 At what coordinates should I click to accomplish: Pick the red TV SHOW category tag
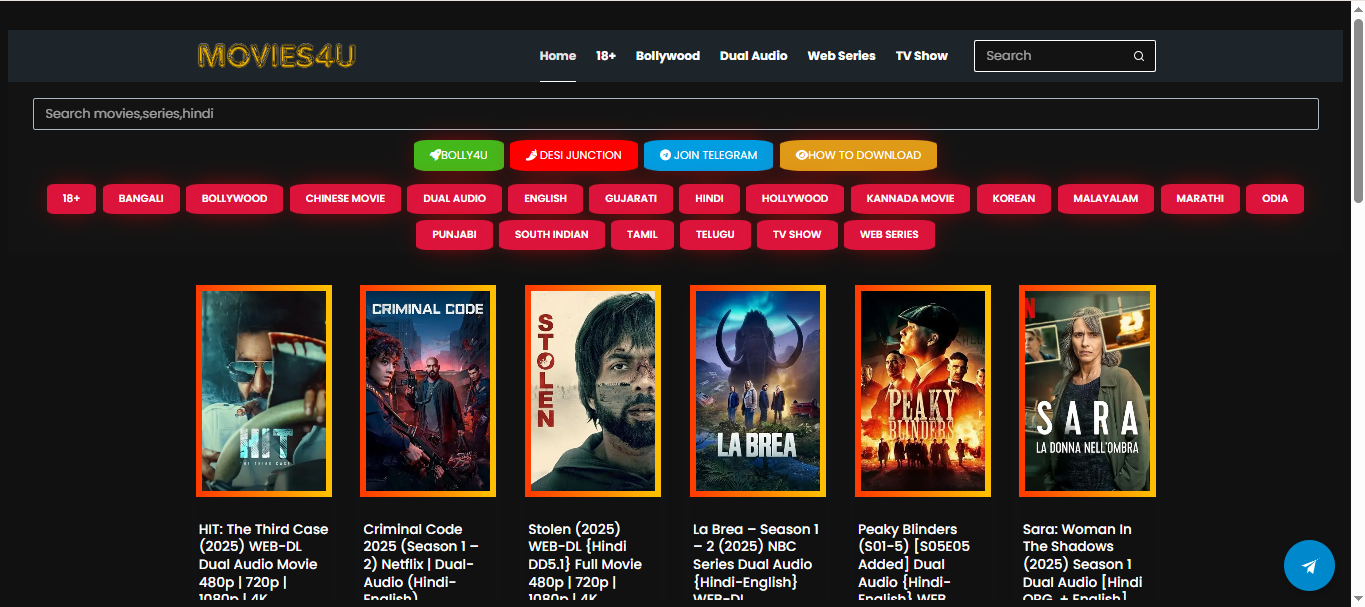click(x=797, y=234)
